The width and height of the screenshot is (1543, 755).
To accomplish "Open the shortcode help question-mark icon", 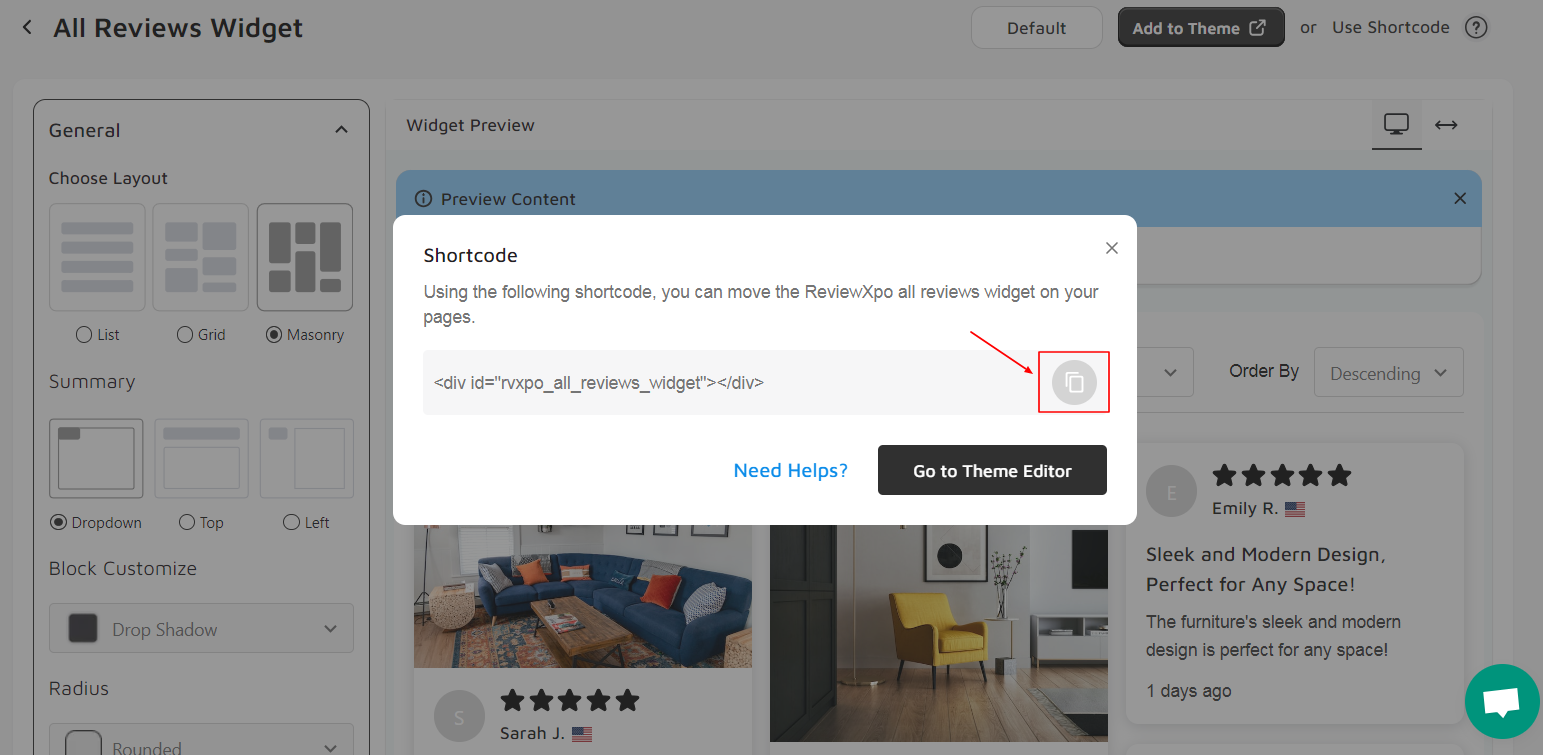I will point(1476,28).
